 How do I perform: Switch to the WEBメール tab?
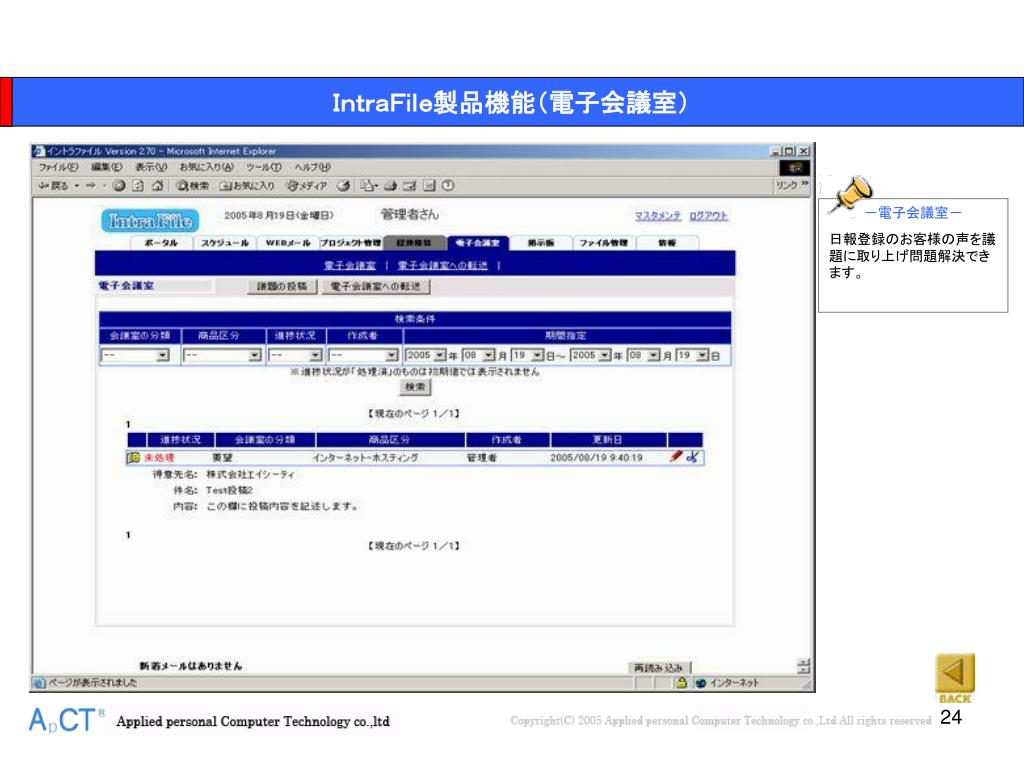[x=288, y=243]
